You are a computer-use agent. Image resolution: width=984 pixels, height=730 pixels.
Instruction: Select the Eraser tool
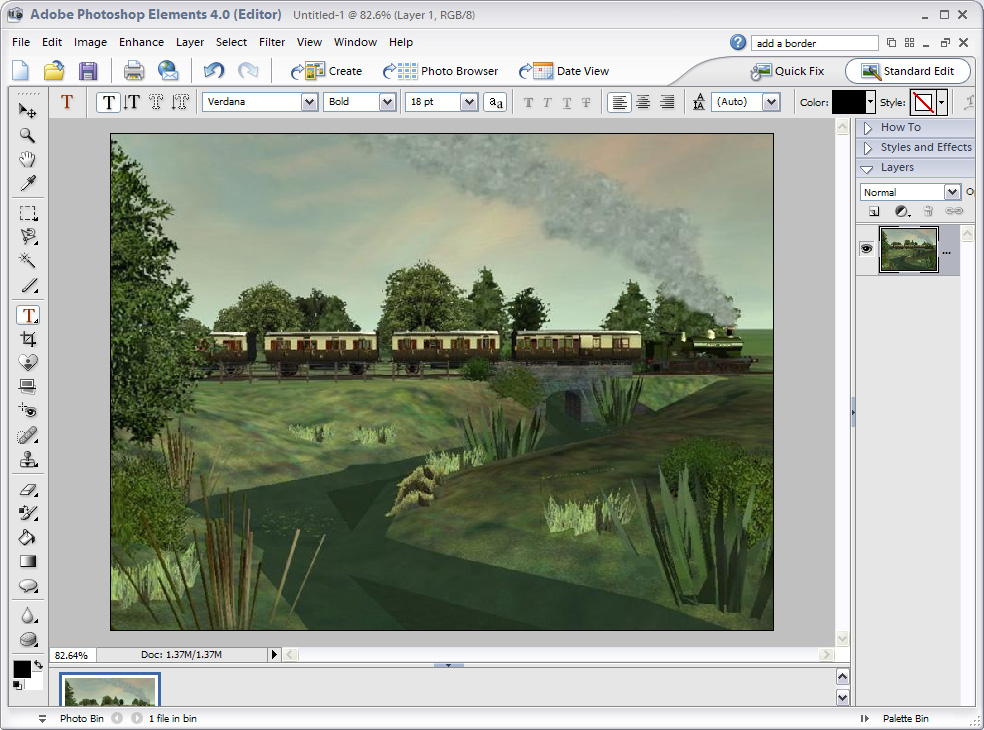tap(28, 490)
